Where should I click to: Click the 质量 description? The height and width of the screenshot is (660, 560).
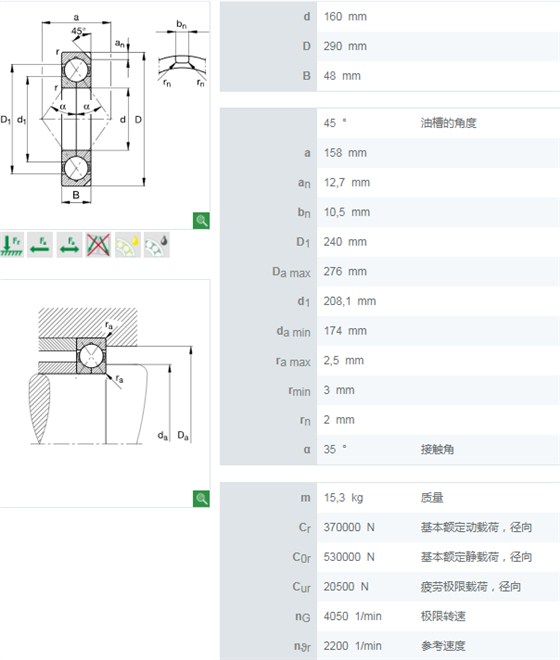[432, 498]
